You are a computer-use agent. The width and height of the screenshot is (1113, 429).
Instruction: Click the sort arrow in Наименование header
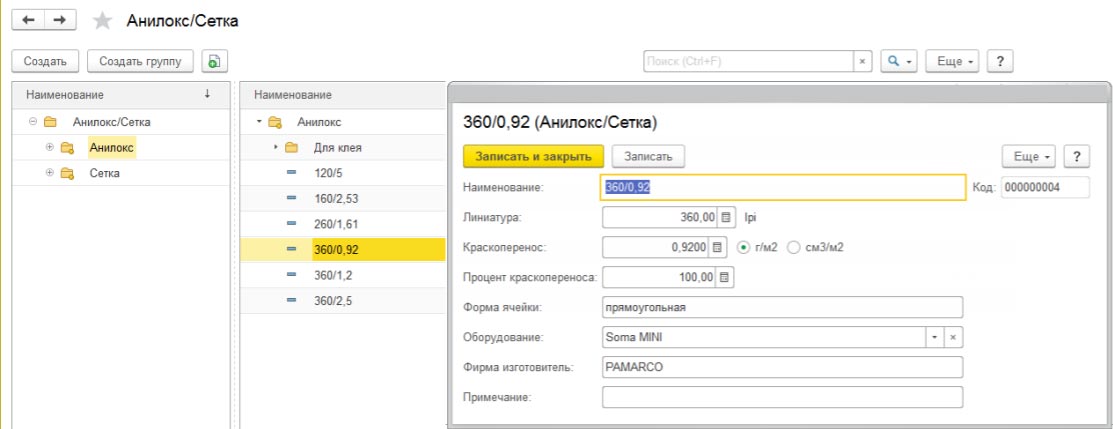[207, 94]
